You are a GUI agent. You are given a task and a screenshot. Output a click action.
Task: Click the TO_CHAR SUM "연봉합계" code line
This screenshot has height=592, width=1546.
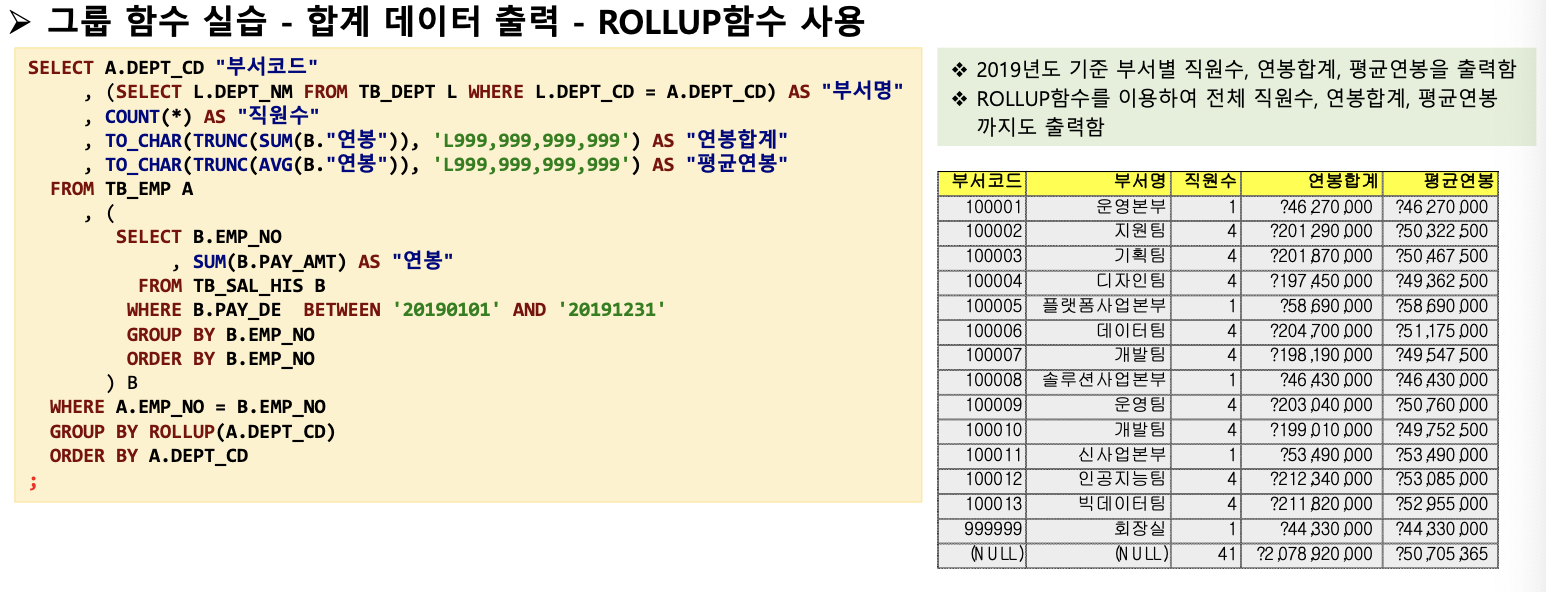click(437, 140)
